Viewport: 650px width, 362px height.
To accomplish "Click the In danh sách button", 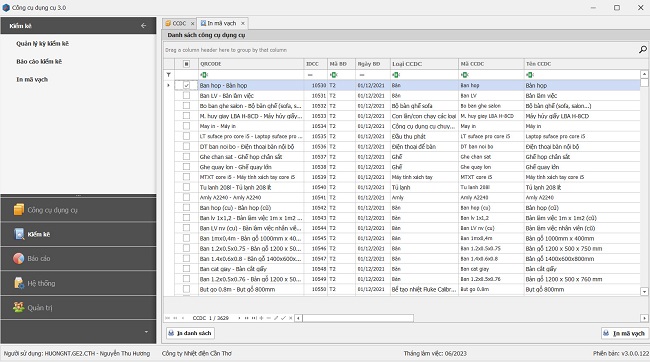I will point(190,333).
